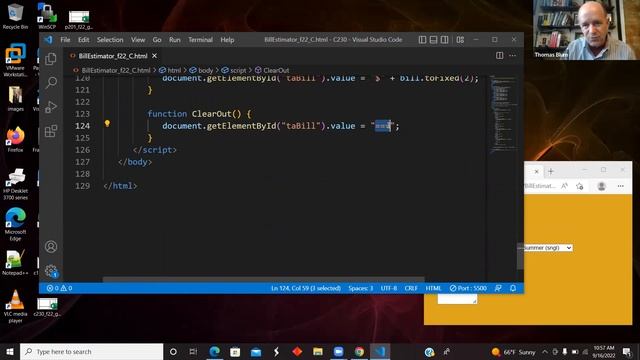Click the Port : 5500 Live Server entry
640x360 pixels.
(468, 288)
